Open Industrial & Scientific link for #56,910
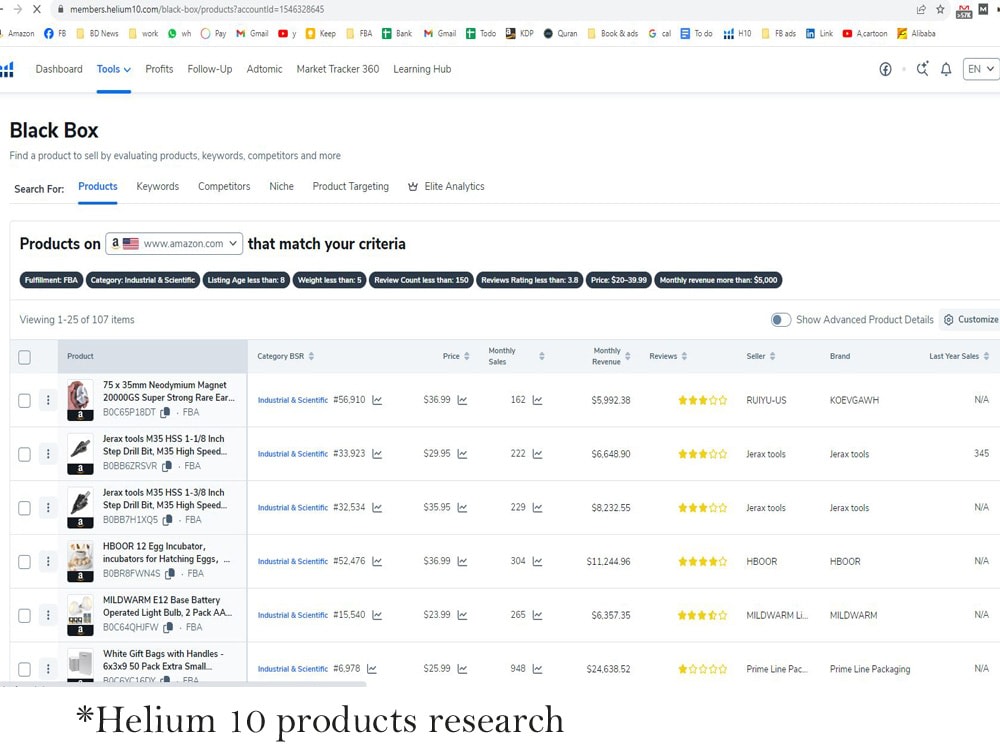The height and width of the screenshot is (750, 1000). (293, 401)
